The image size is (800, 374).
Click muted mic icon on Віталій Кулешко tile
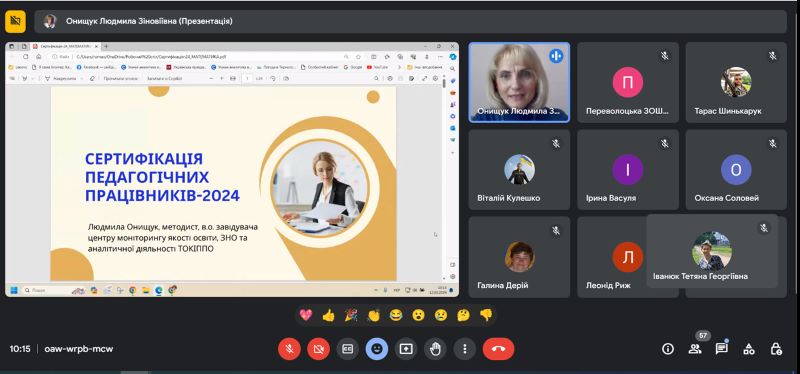pyautogui.click(x=556, y=144)
